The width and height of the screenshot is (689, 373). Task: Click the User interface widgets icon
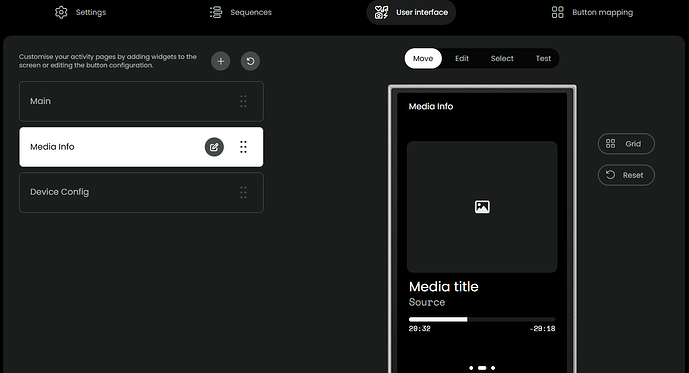coord(381,12)
